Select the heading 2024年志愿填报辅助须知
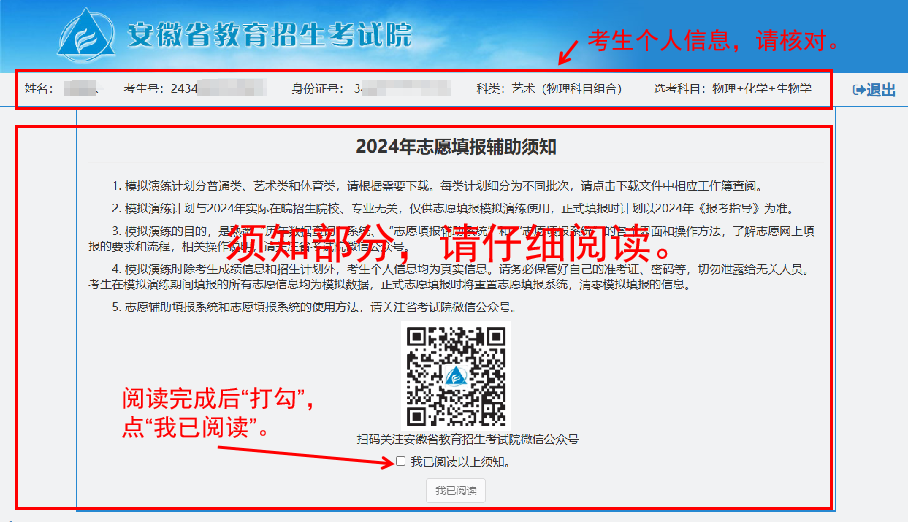908x523 pixels. pos(456,147)
